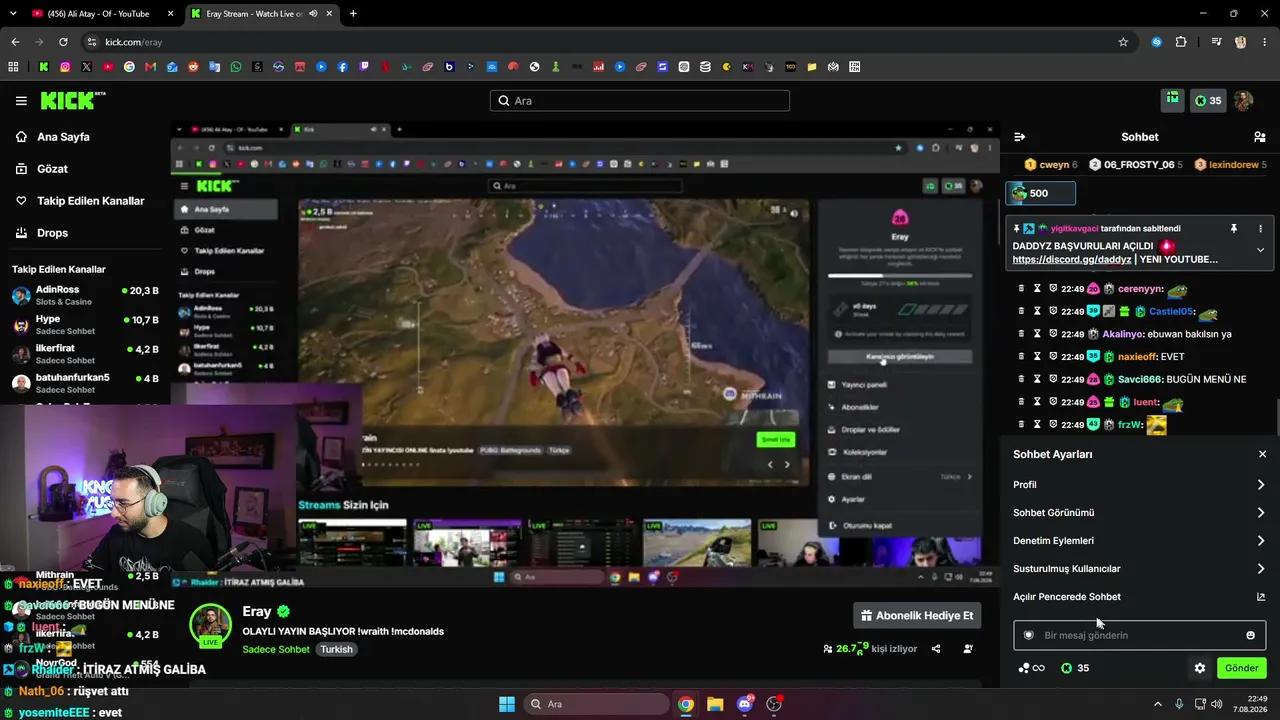Click the Windows taskbar Ara search box
Image resolution: width=1280 pixels, height=720 pixels.
point(596,704)
